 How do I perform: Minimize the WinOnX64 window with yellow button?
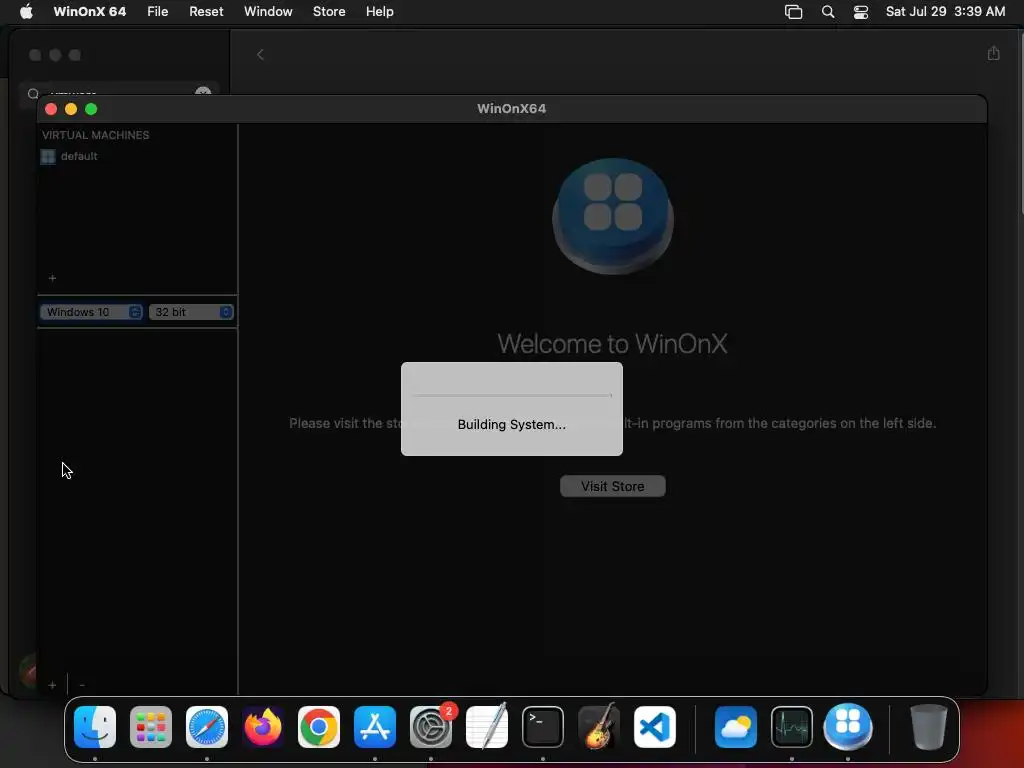point(71,109)
